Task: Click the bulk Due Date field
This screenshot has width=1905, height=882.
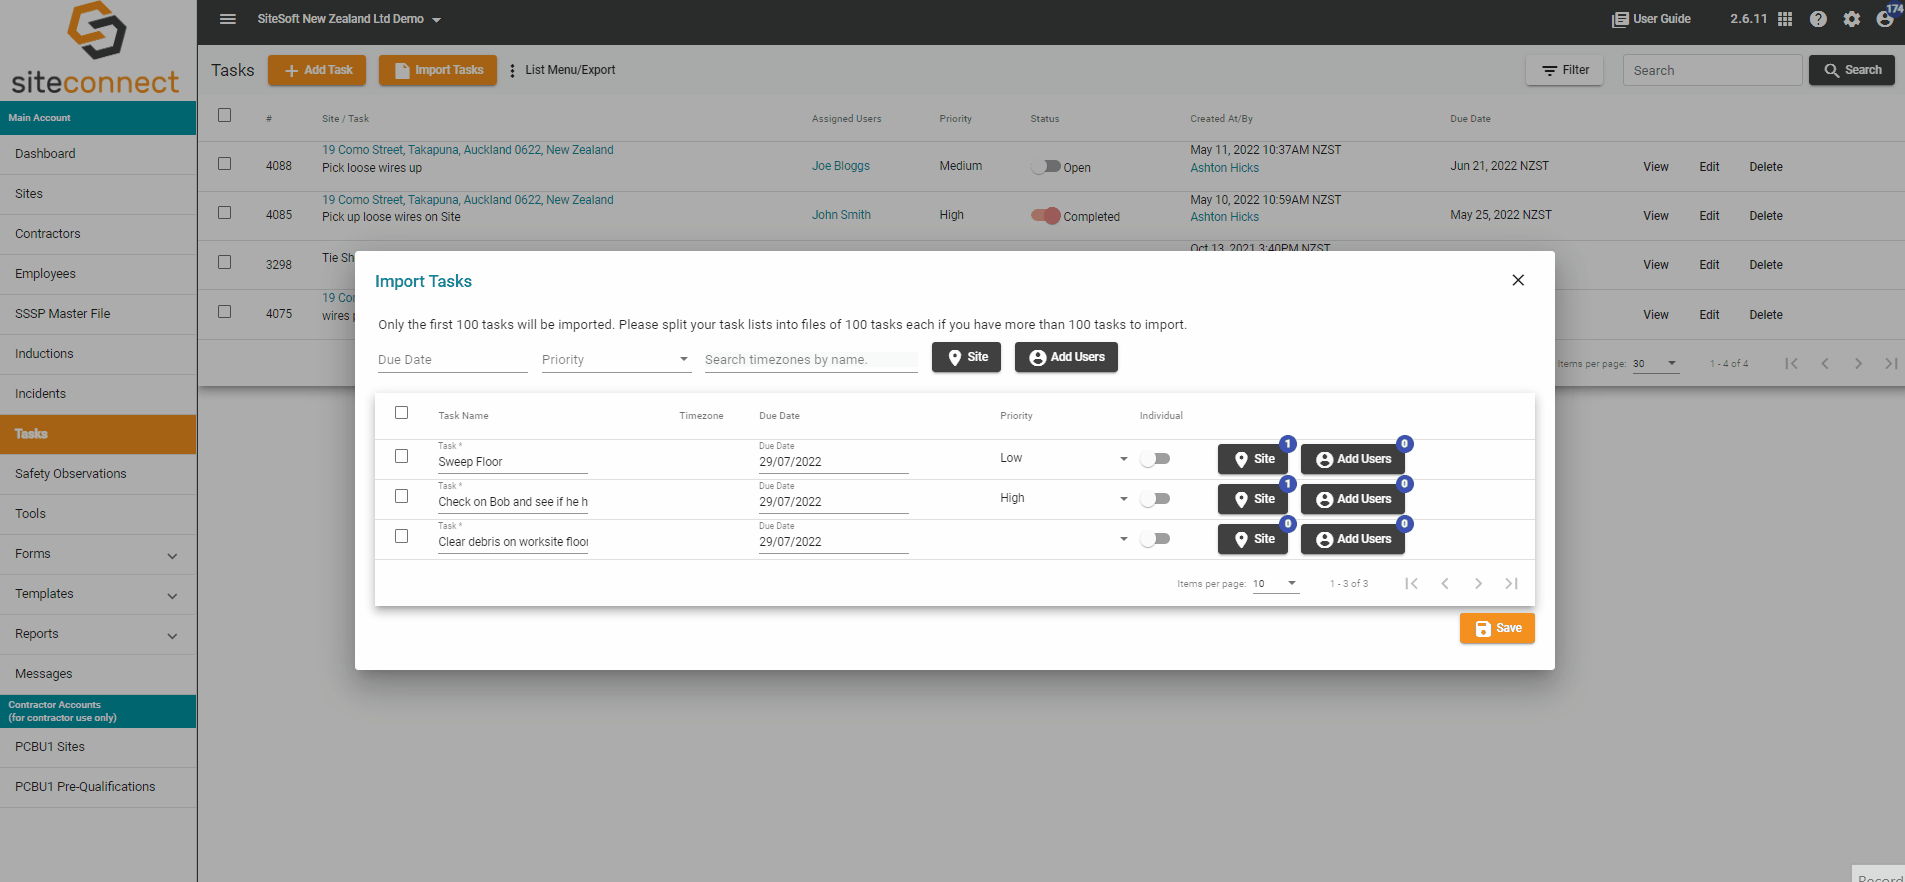Action: [x=452, y=360]
